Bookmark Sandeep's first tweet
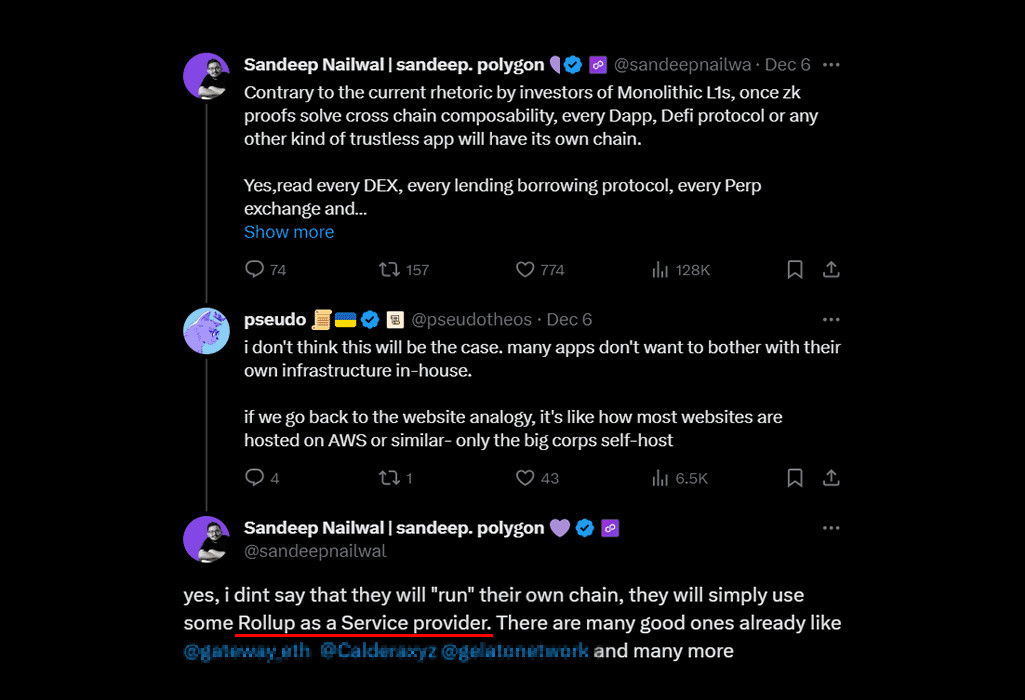This screenshot has height=700, width=1025. (x=795, y=269)
